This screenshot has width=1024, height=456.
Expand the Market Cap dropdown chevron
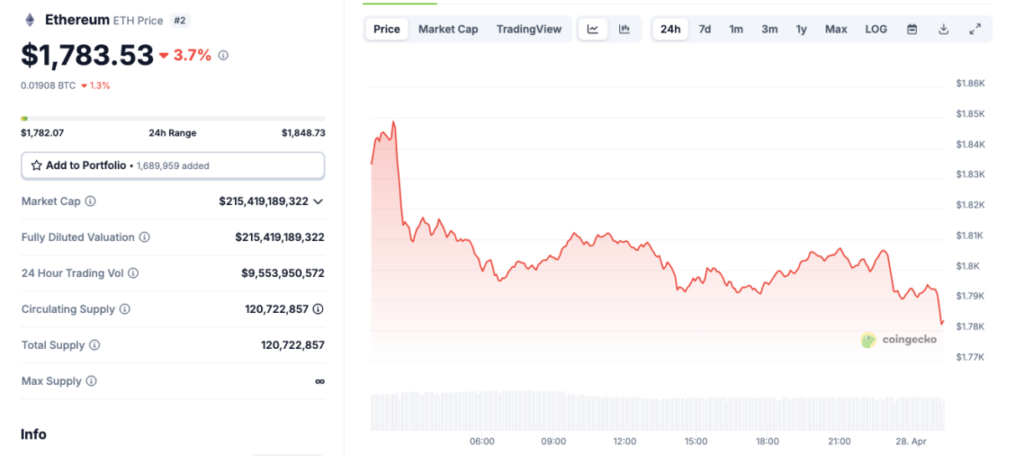pos(318,201)
